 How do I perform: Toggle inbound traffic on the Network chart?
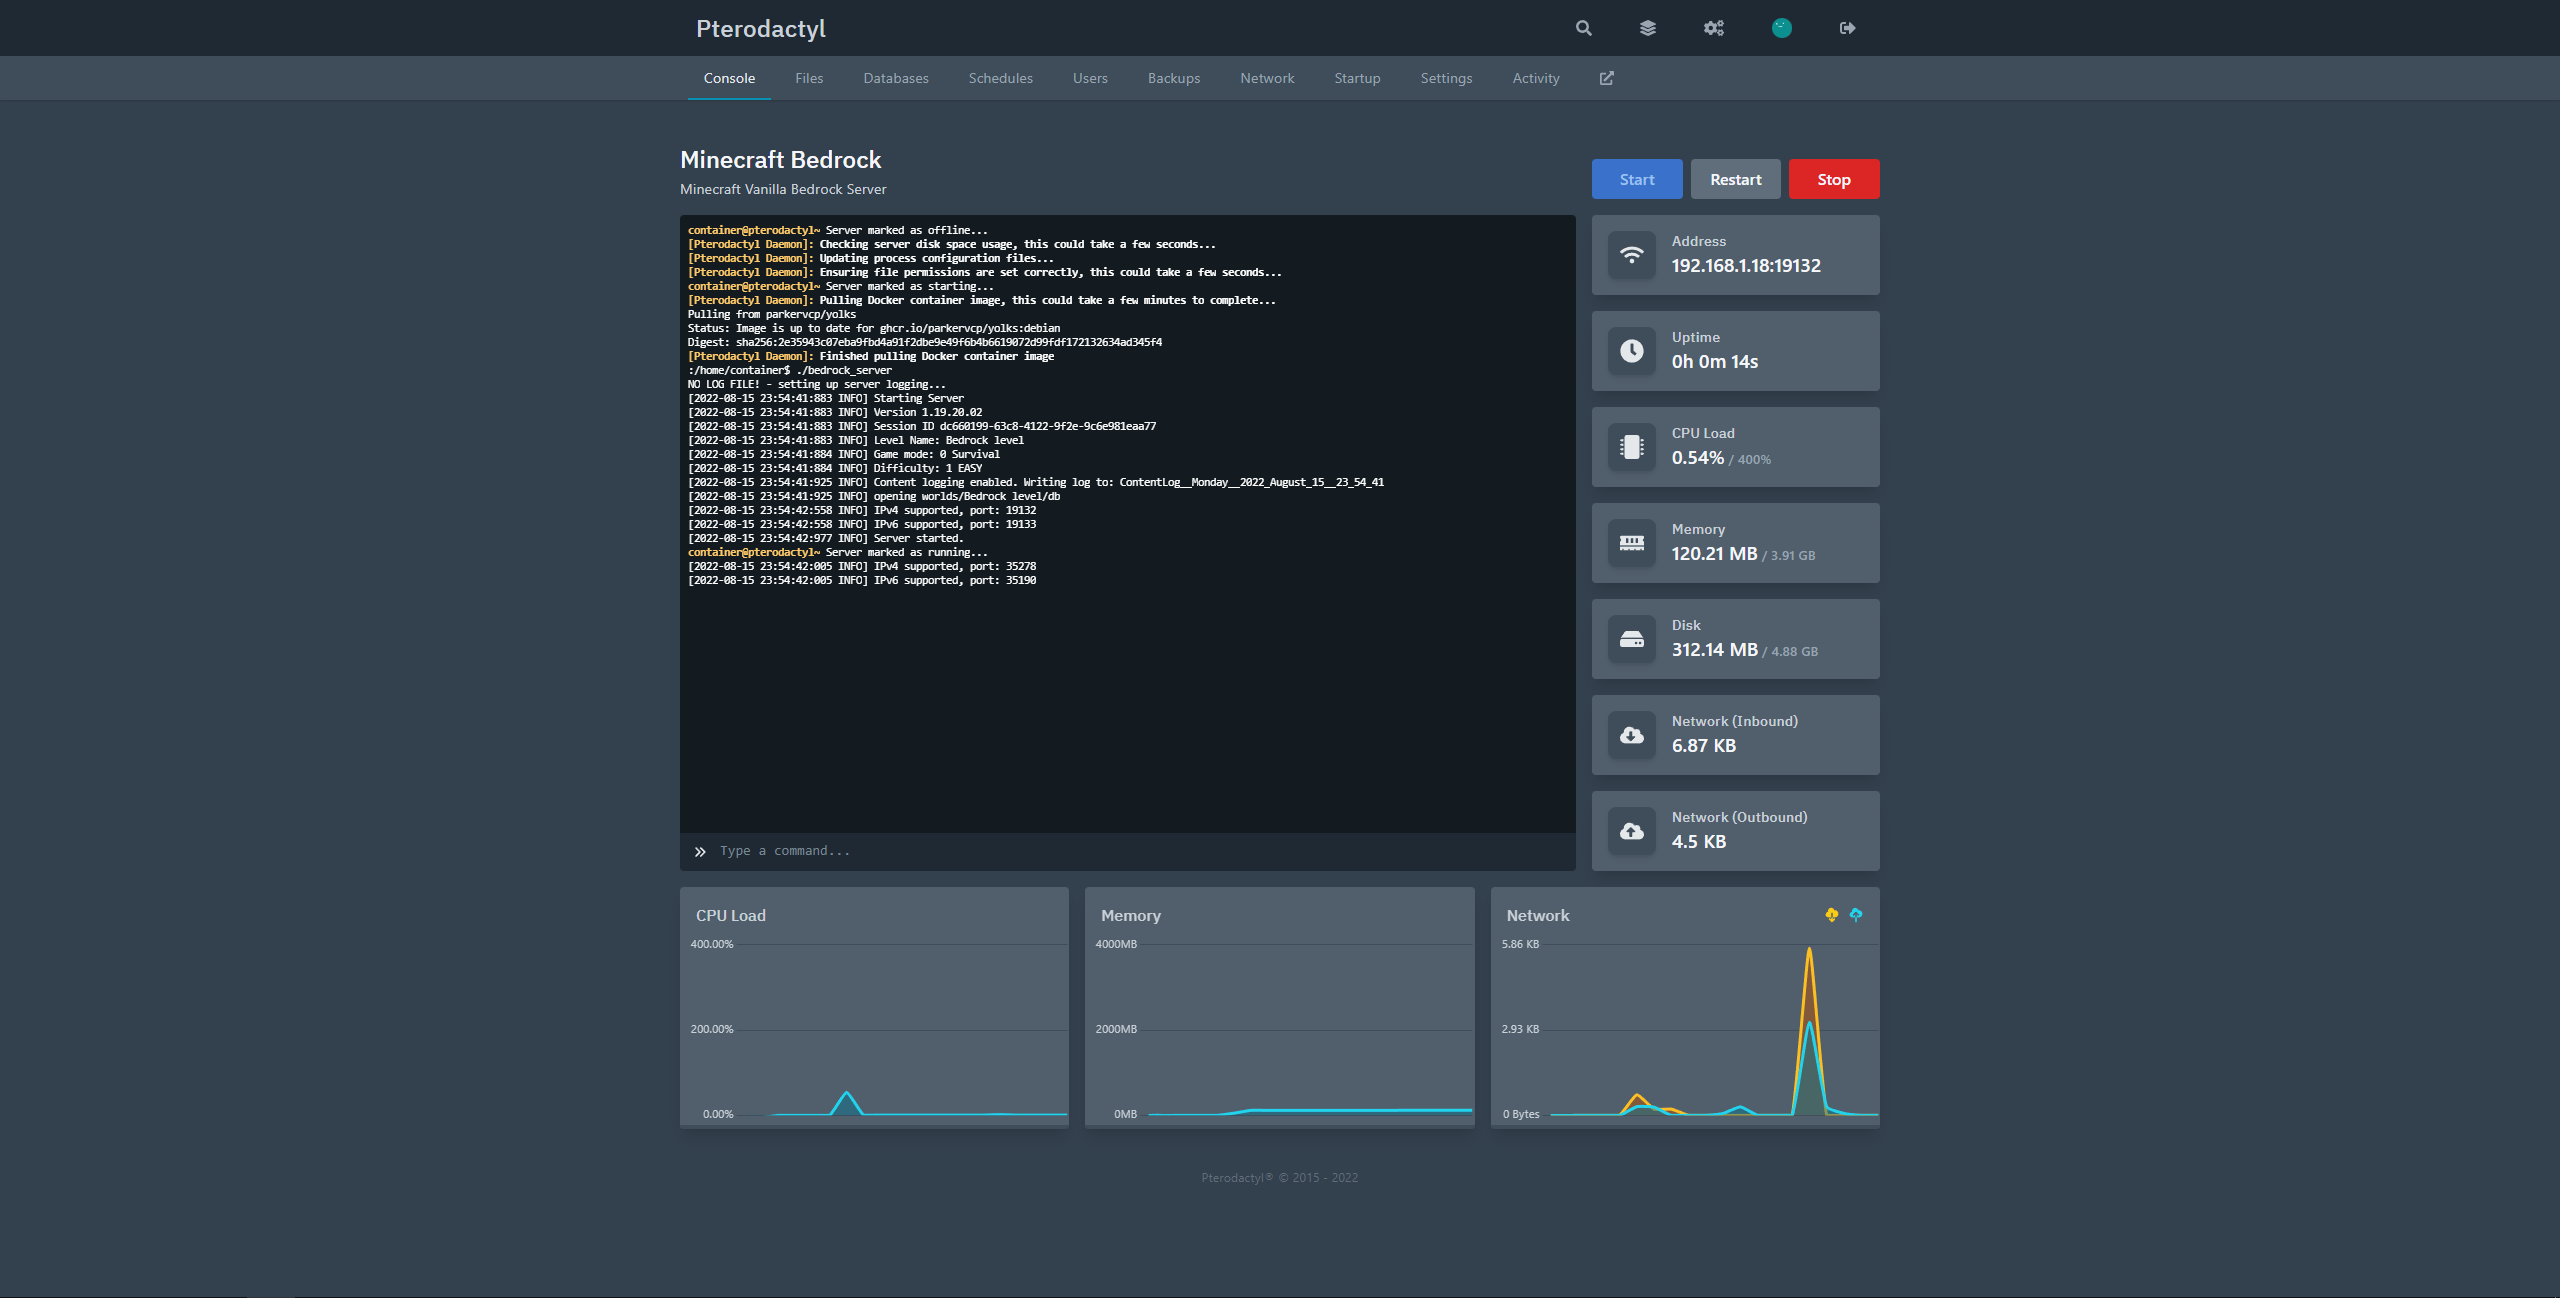[1832, 913]
